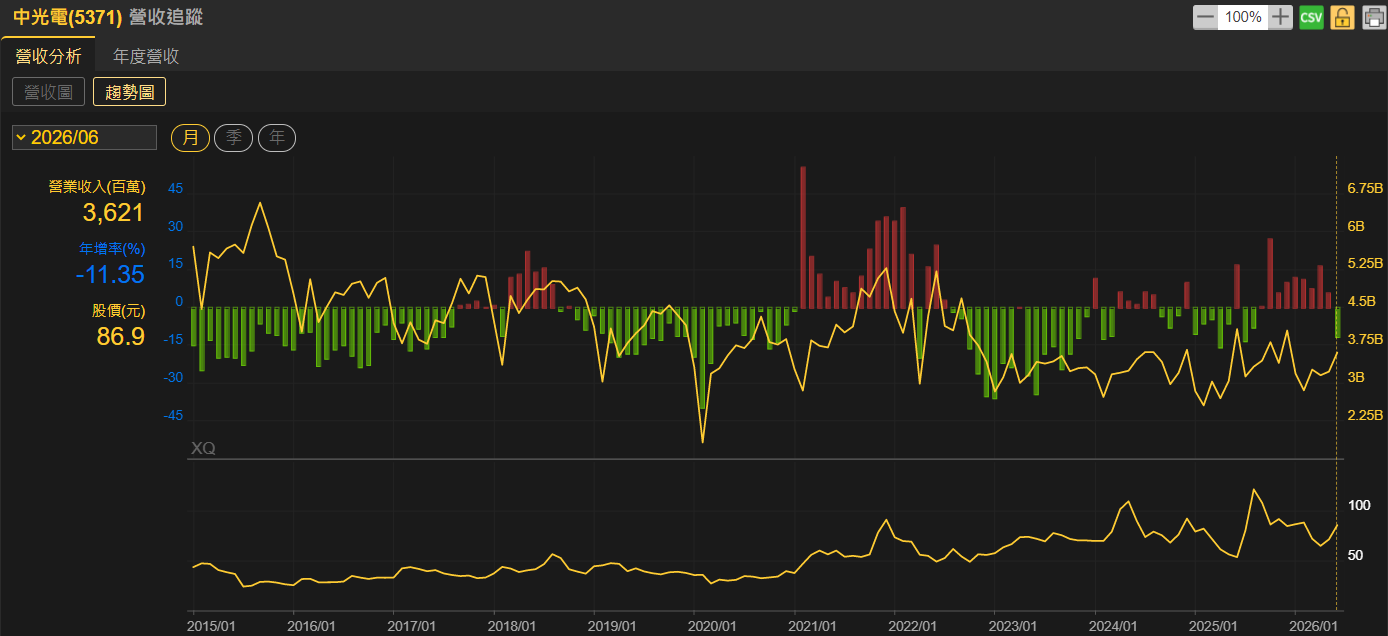
Task: Click the 2019/01 x-axis label
Action: point(613,625)
